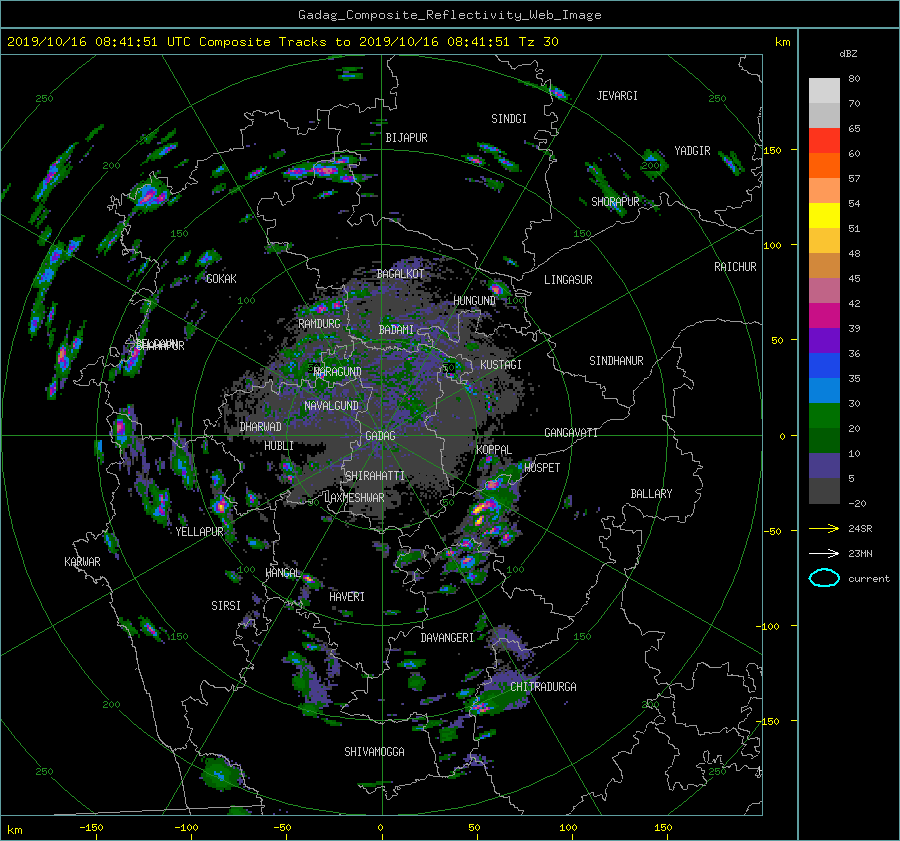Select the SINDGI town label
This screenshot has width=900, height=841.
point(509,119)
